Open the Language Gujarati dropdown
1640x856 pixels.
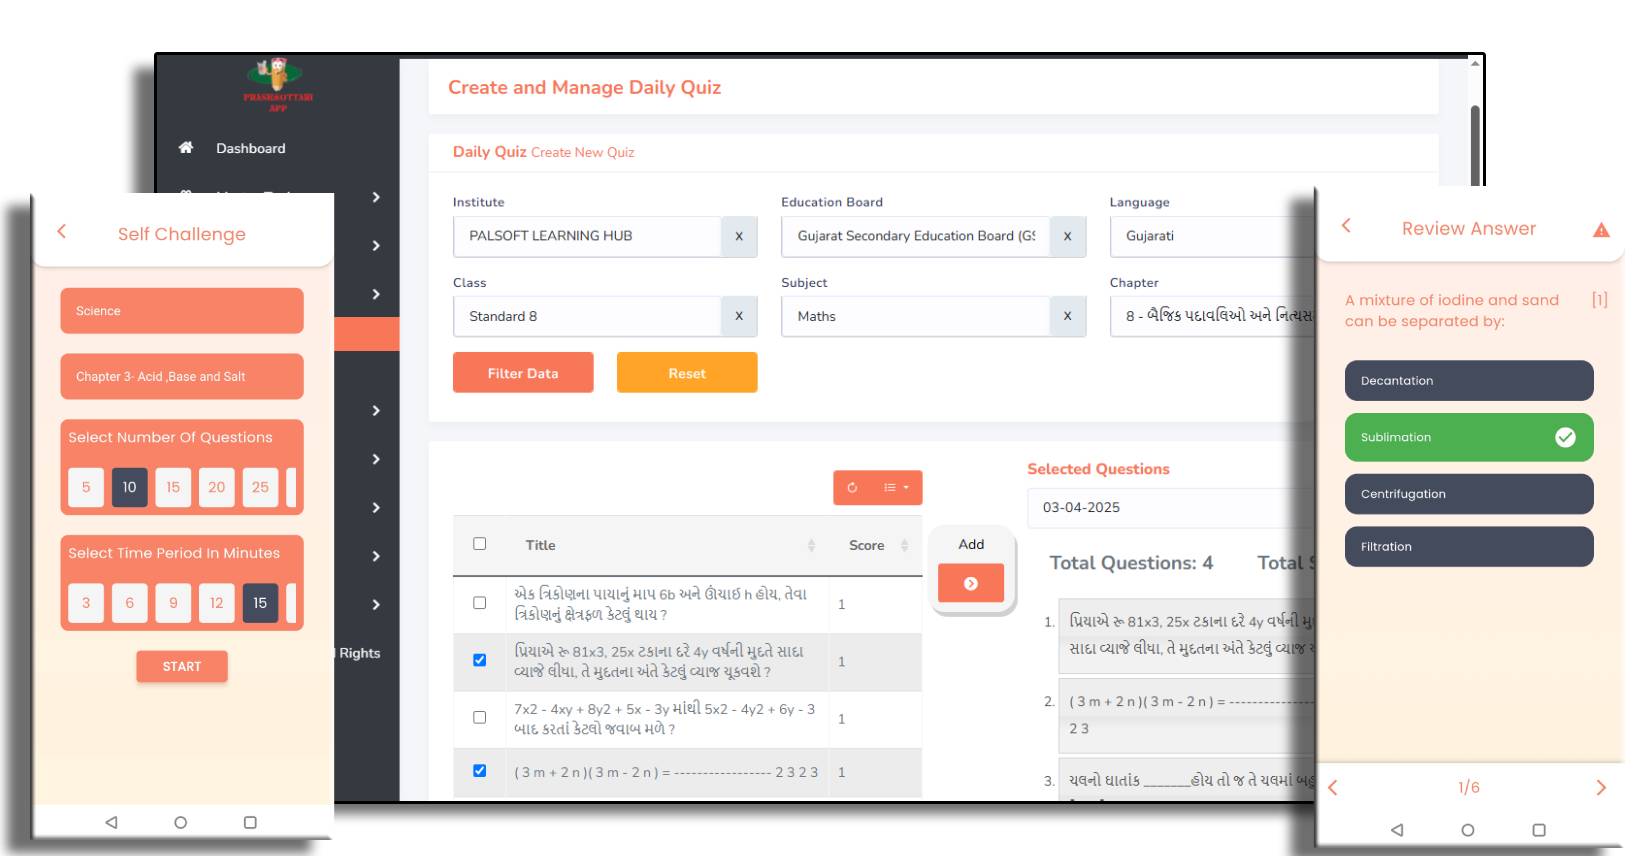click(1210, 237)
